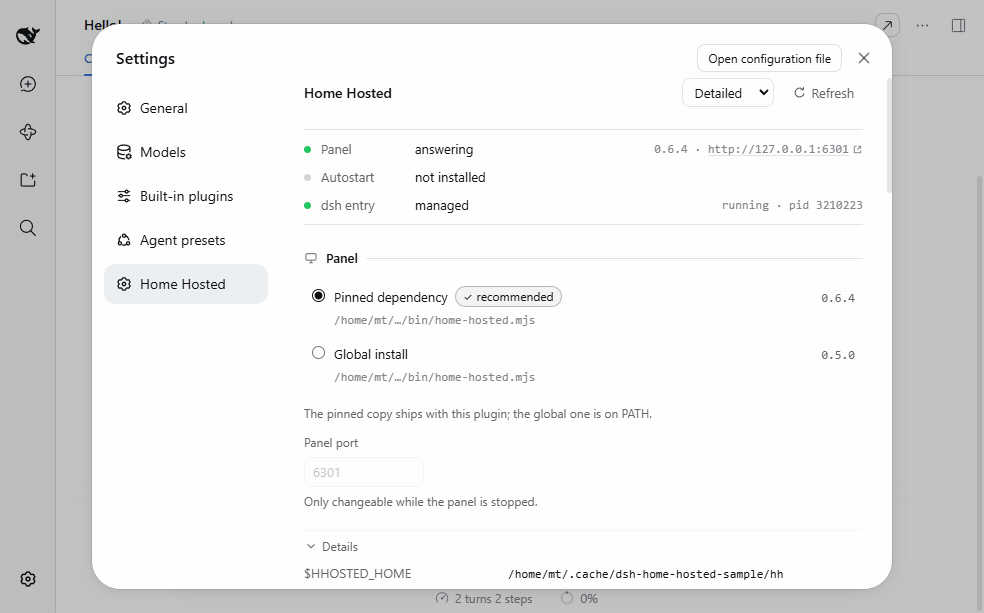Screen dimensions: 984x613
Task: Click Open configuration file button
Action: (x=769, y=58)
